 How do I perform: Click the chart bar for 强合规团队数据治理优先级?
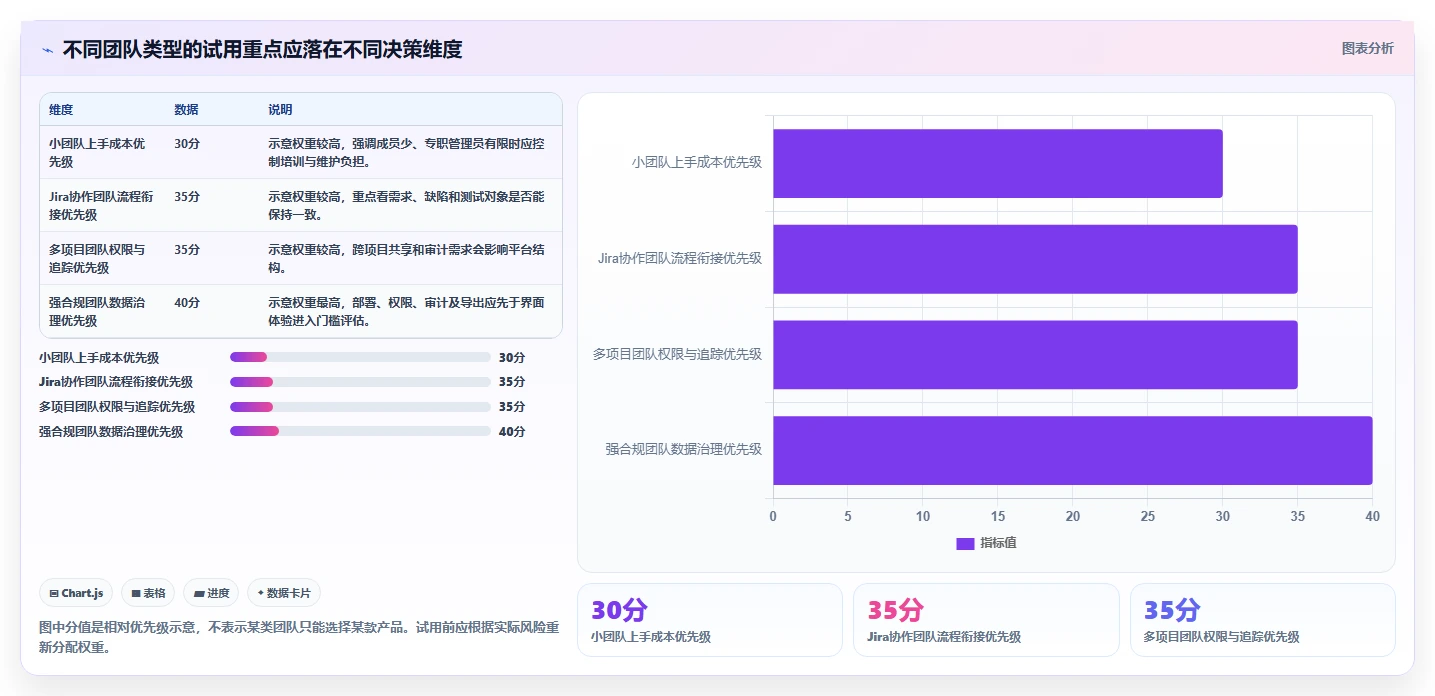click(x=1072, y=450)
